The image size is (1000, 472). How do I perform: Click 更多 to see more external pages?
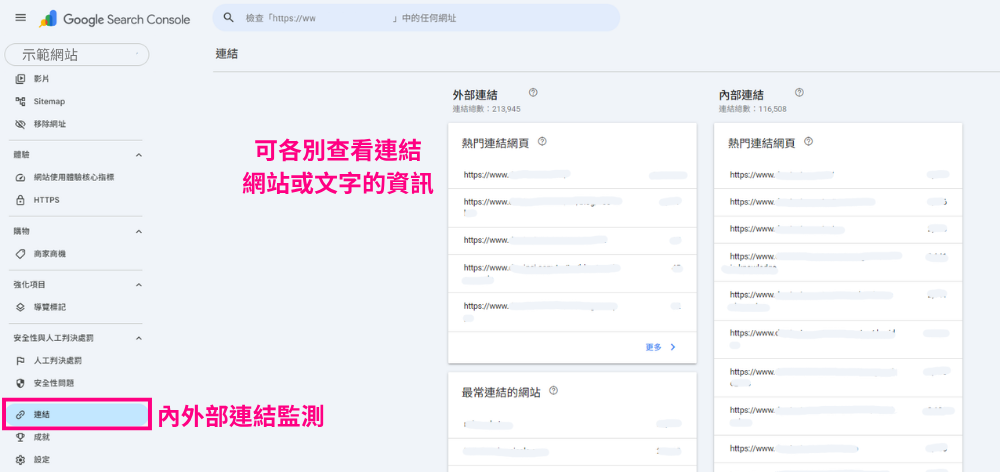(x=653, y=347)
